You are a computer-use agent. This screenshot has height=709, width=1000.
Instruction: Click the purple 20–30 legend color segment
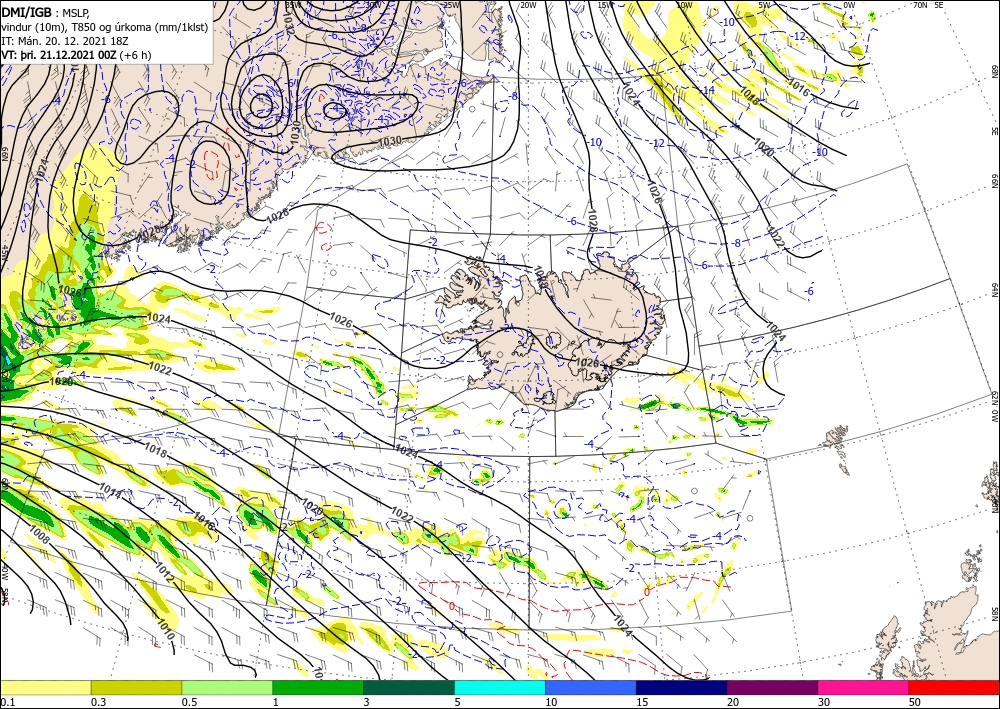[772, 687]
